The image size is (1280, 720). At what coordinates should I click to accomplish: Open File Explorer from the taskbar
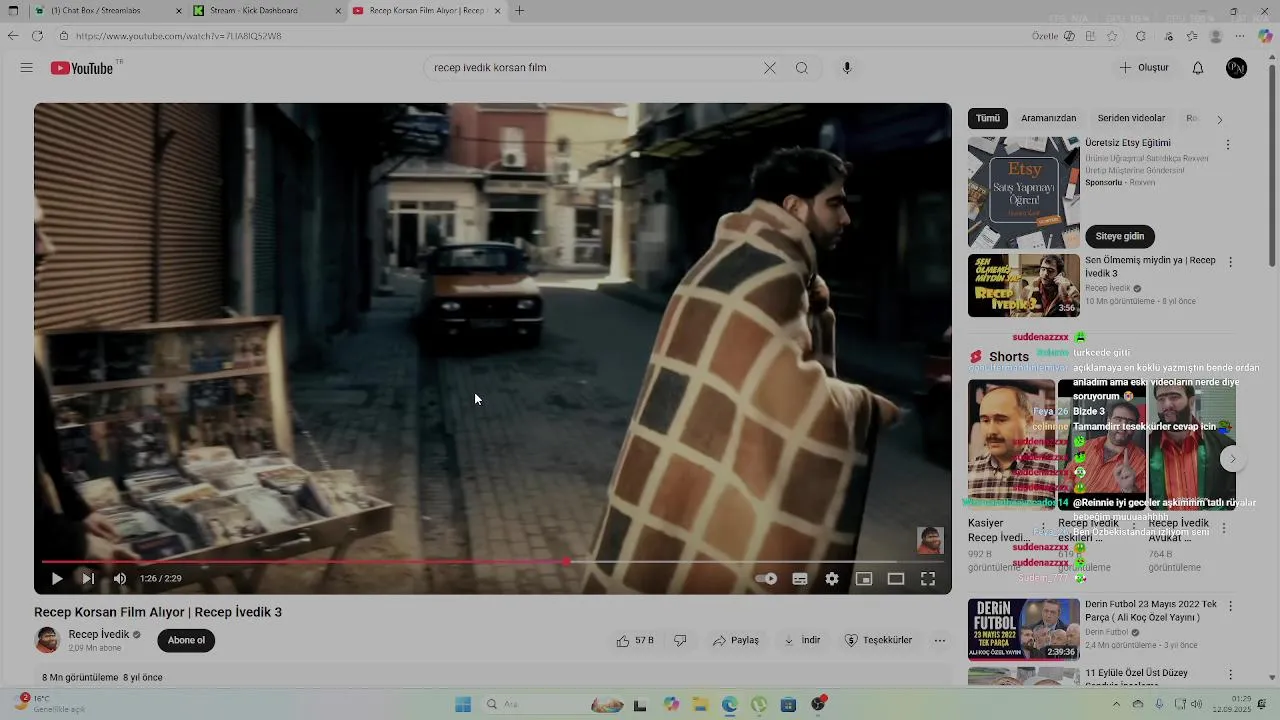pos(701,704)
